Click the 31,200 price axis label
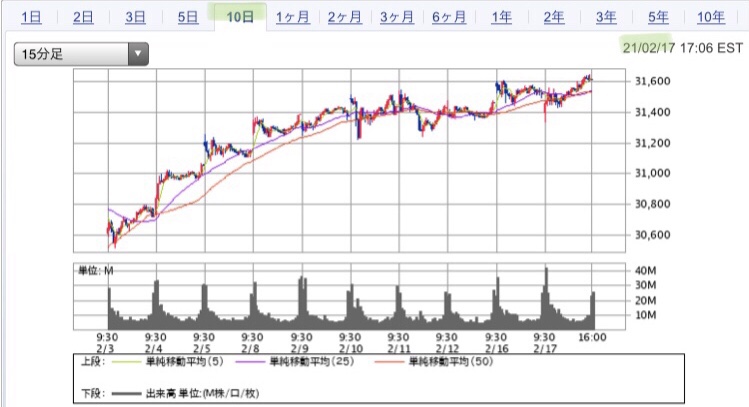749x407 pixels. [x=653, y=143]
